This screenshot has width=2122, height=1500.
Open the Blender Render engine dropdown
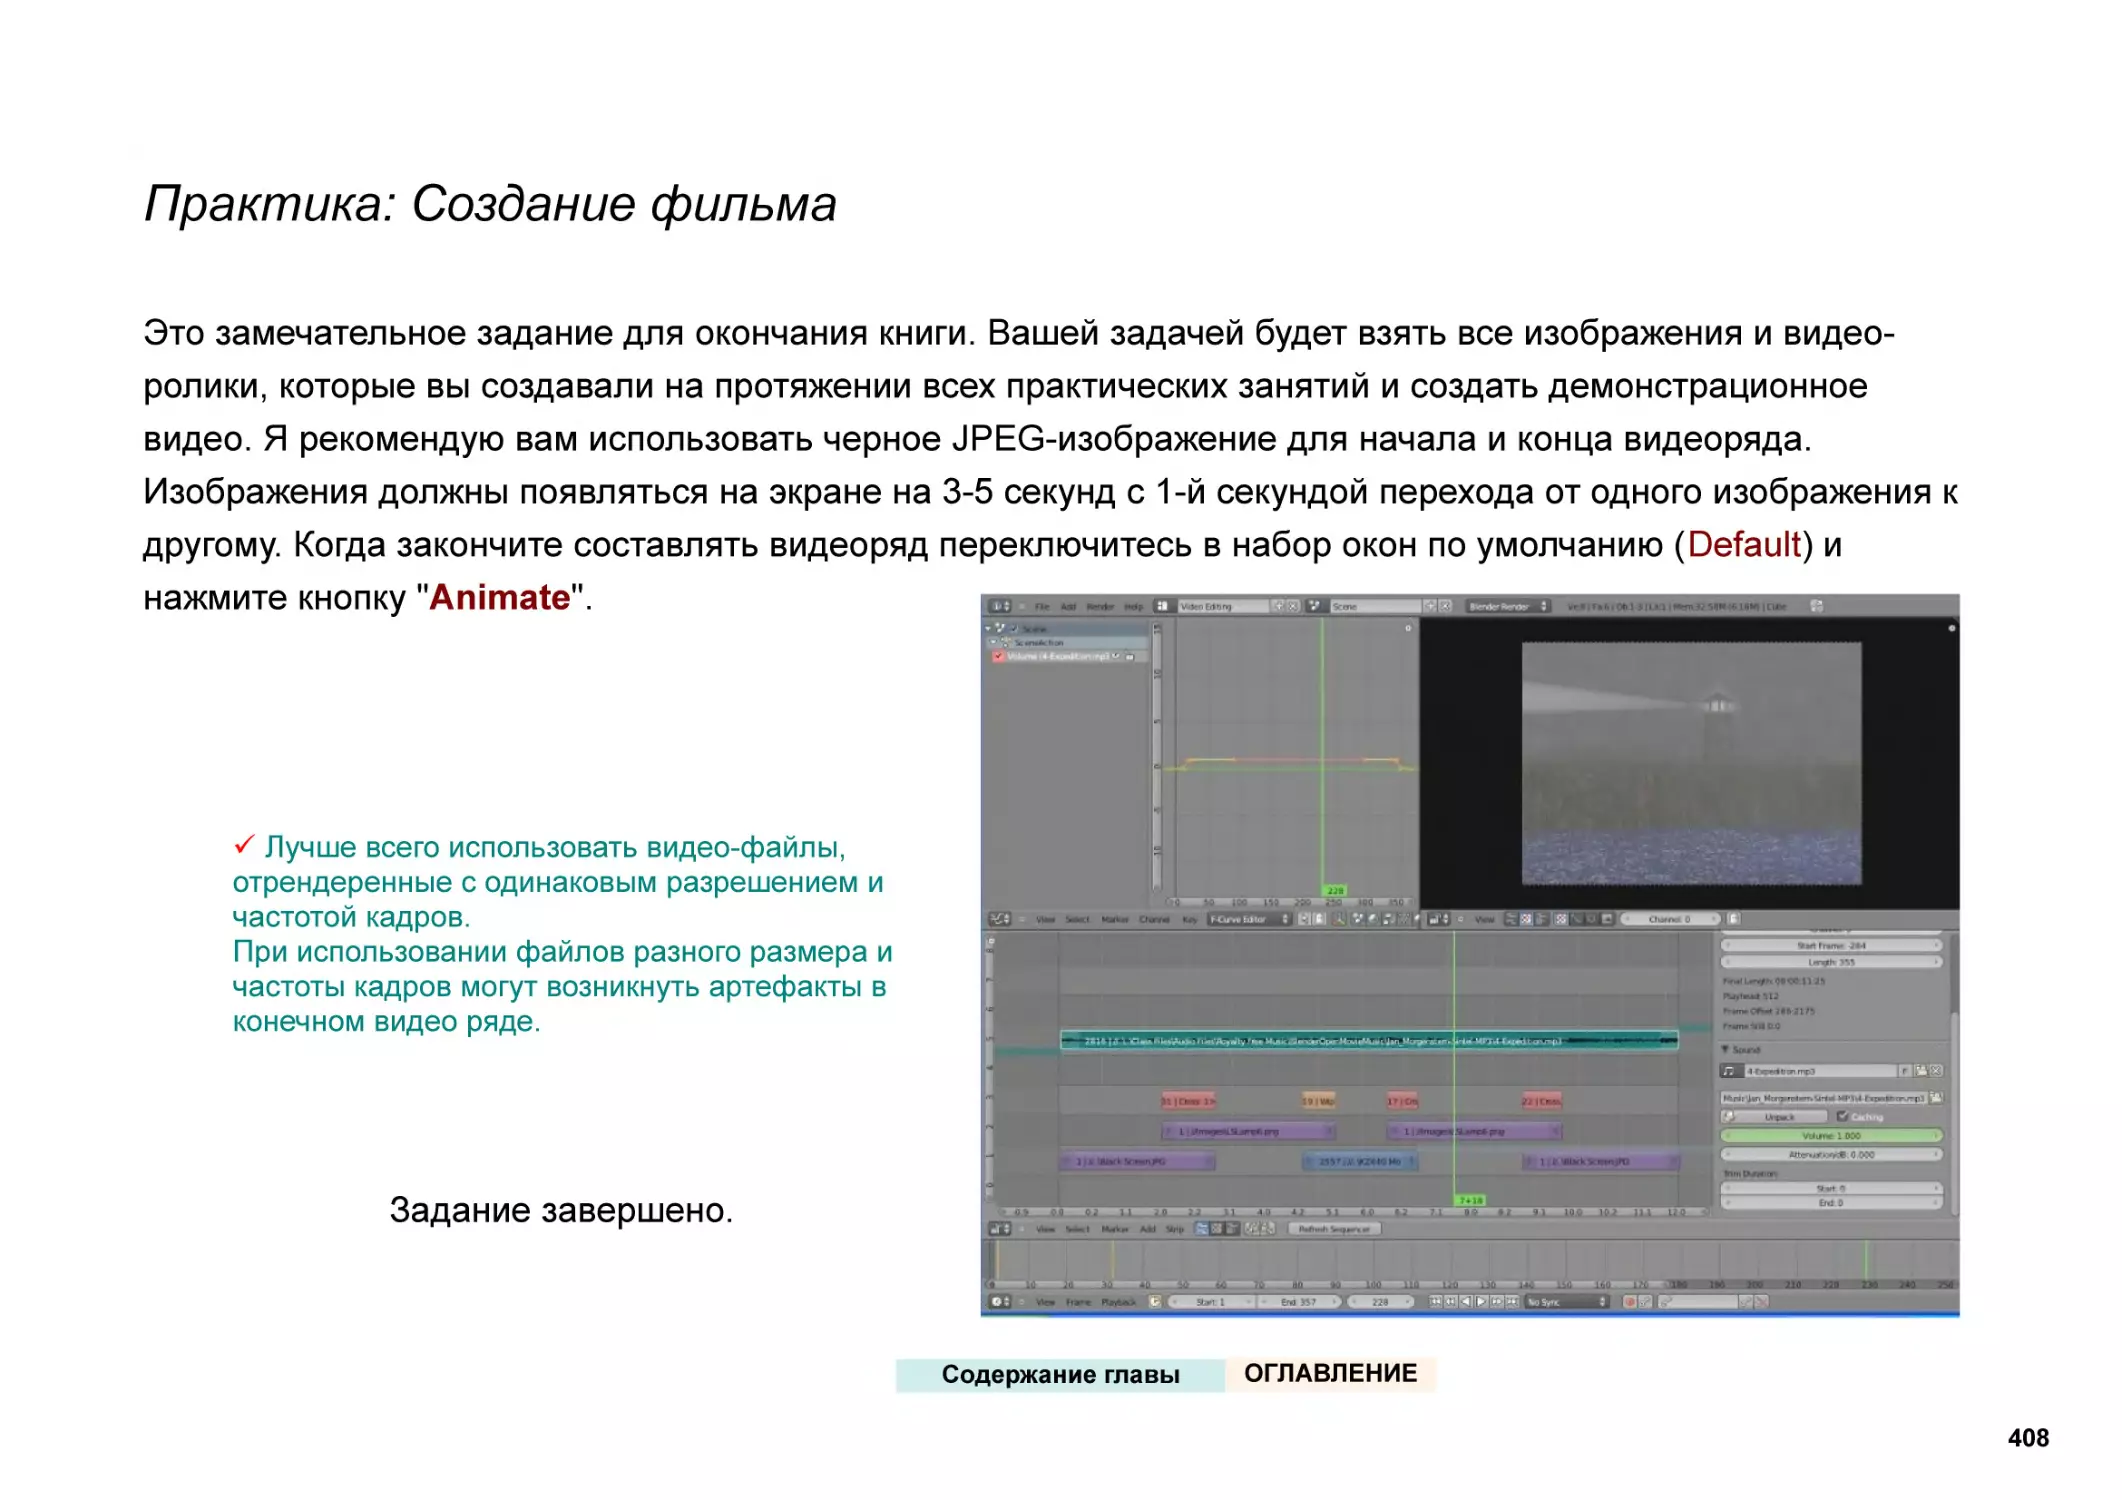tap(1508, 606)
